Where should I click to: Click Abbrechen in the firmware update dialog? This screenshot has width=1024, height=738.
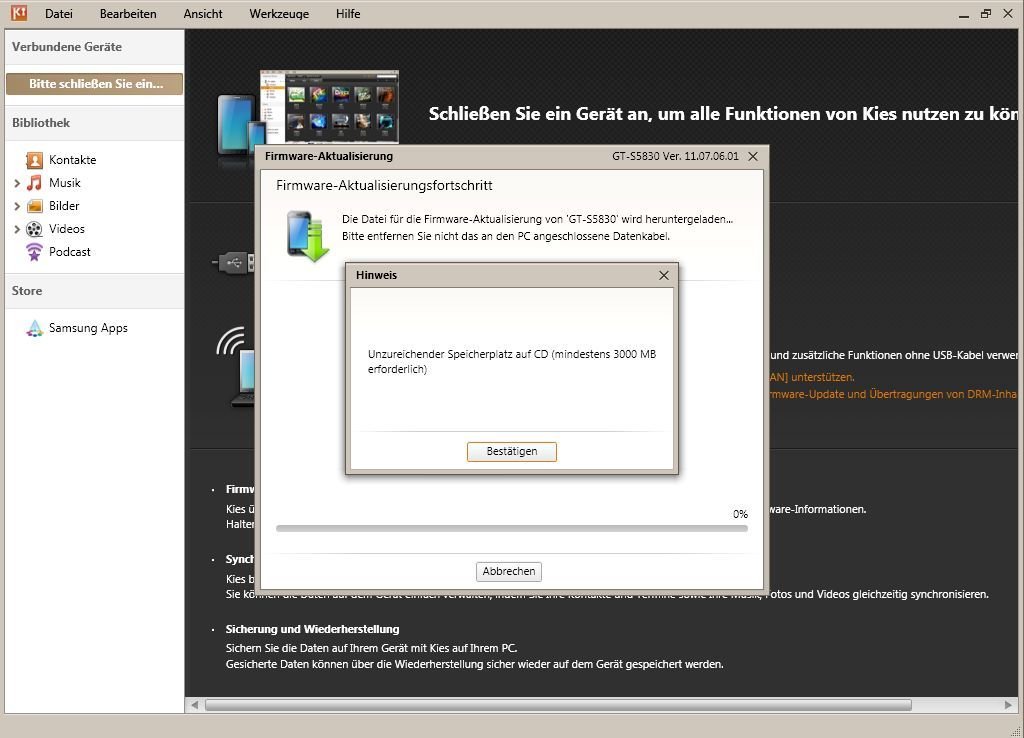pyautogui.click(x=509, y=571)
